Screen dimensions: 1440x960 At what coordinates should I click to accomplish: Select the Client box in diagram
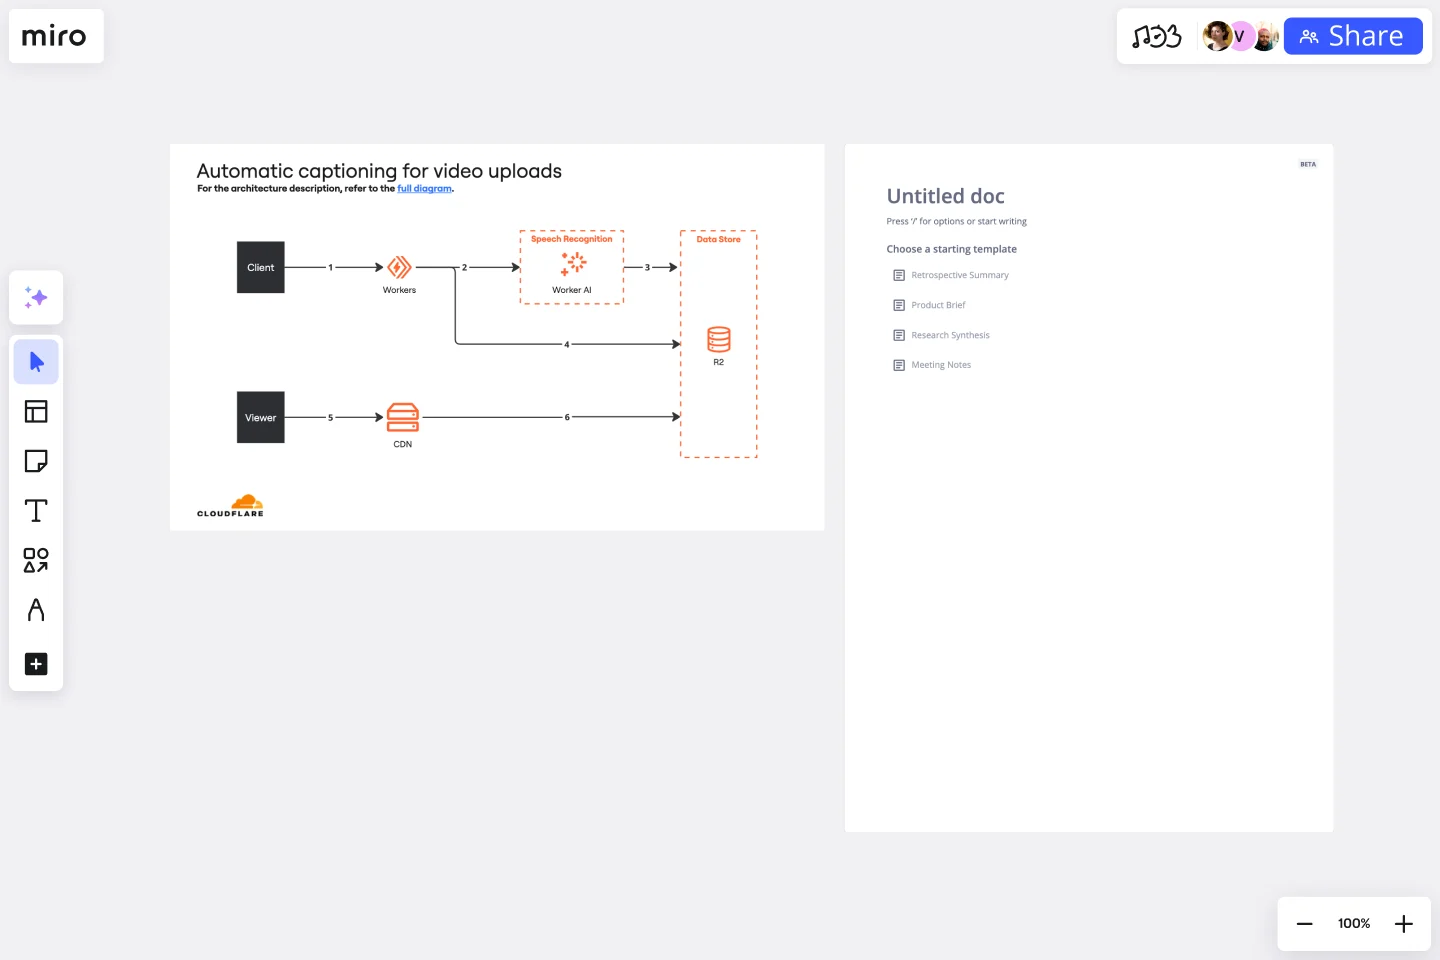pos(261,267)
